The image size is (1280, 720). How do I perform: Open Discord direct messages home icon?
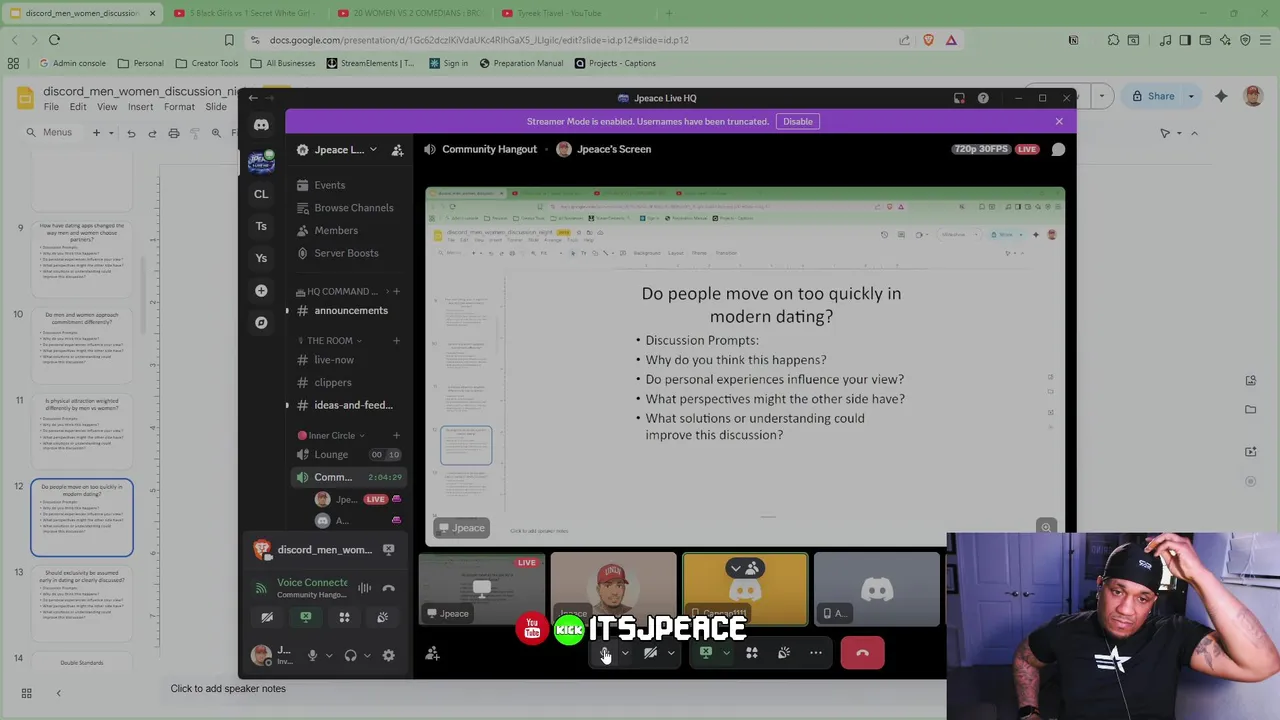pyautogui.click(x=261, y=125)
